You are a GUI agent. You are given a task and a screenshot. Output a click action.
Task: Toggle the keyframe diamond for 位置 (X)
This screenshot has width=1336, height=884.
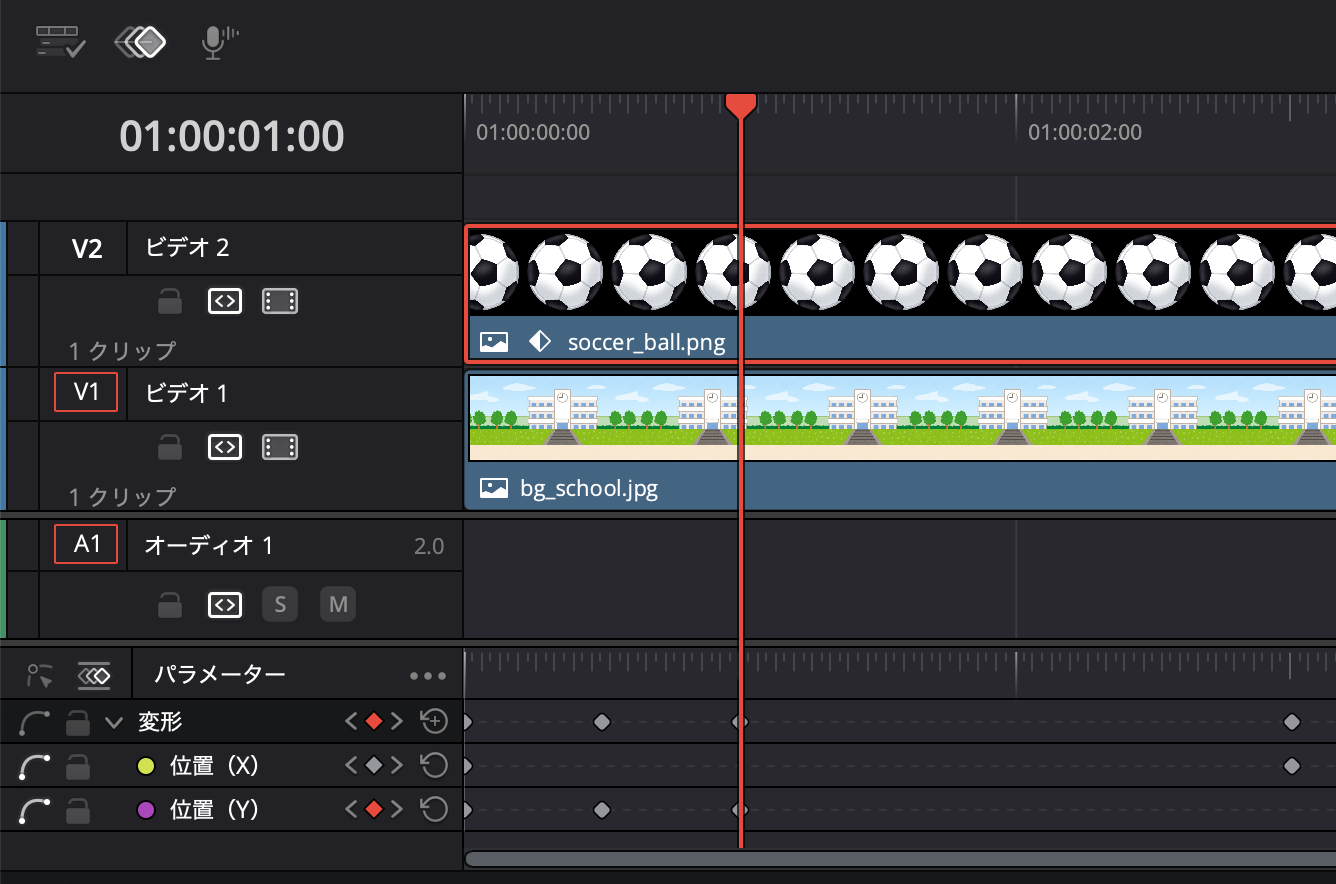click(374, 766)
